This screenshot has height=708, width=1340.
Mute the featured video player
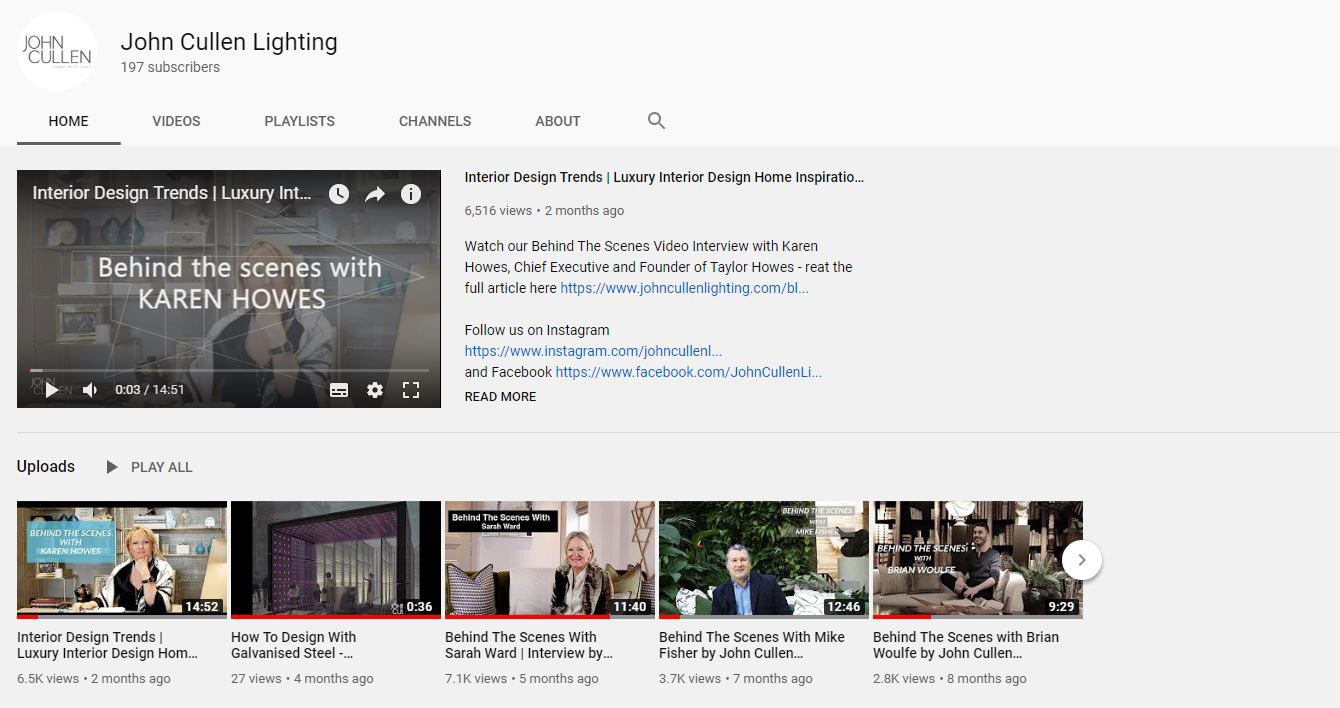[x=90, y=390]
